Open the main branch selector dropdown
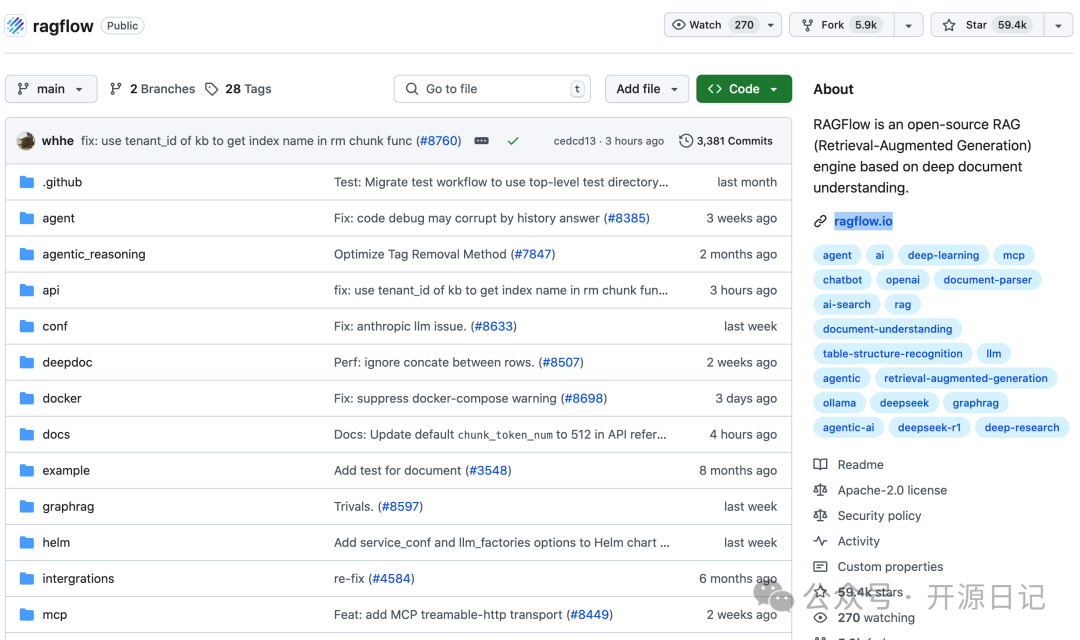Screen dimensions: 1080x640 click(x=51, y=89)
